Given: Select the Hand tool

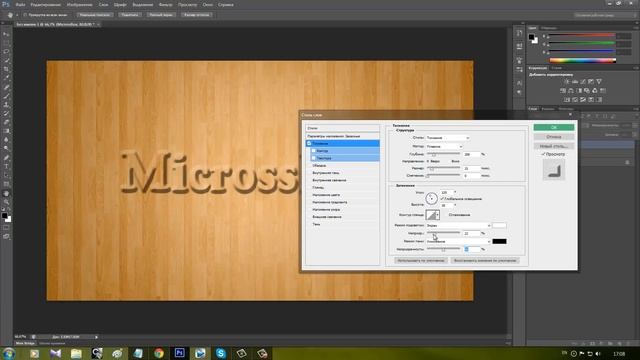Looking at the screenshot, I should (6, 193).
